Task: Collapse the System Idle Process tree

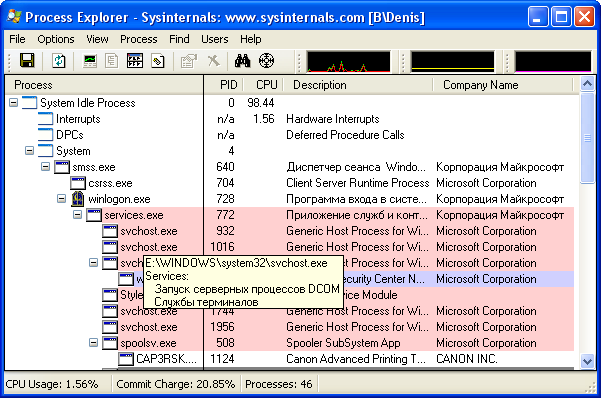Action: 13,103
